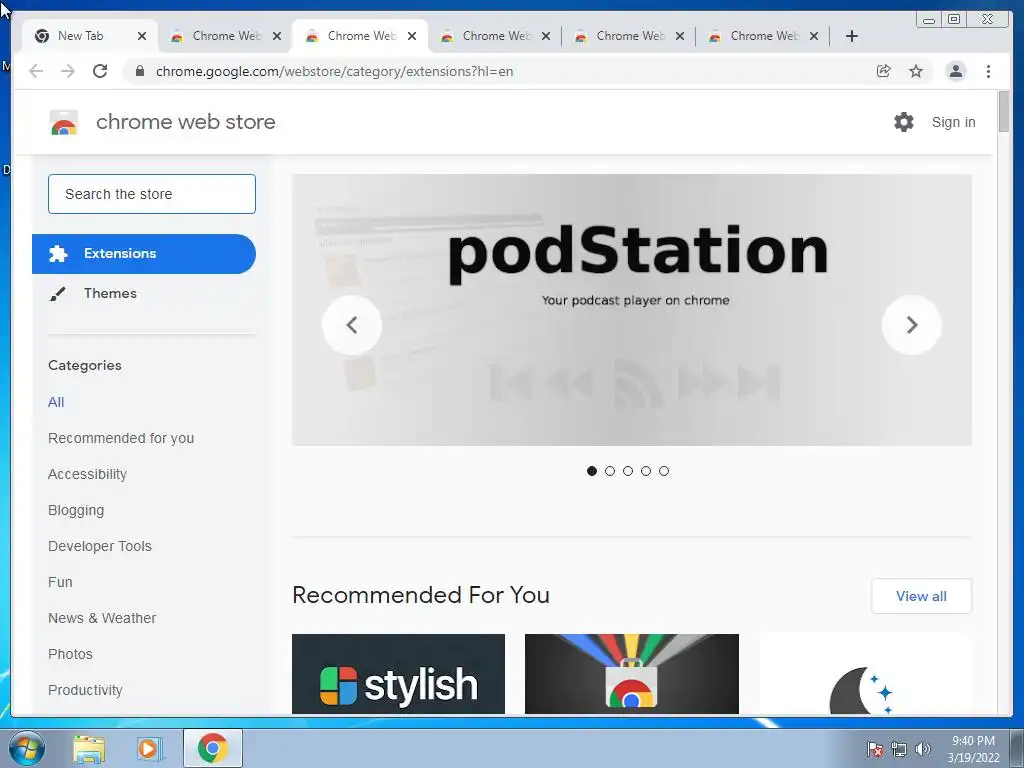This screenshot has height=768, width=1024.
Task: Open Blogging category
Action: [76, 510]
